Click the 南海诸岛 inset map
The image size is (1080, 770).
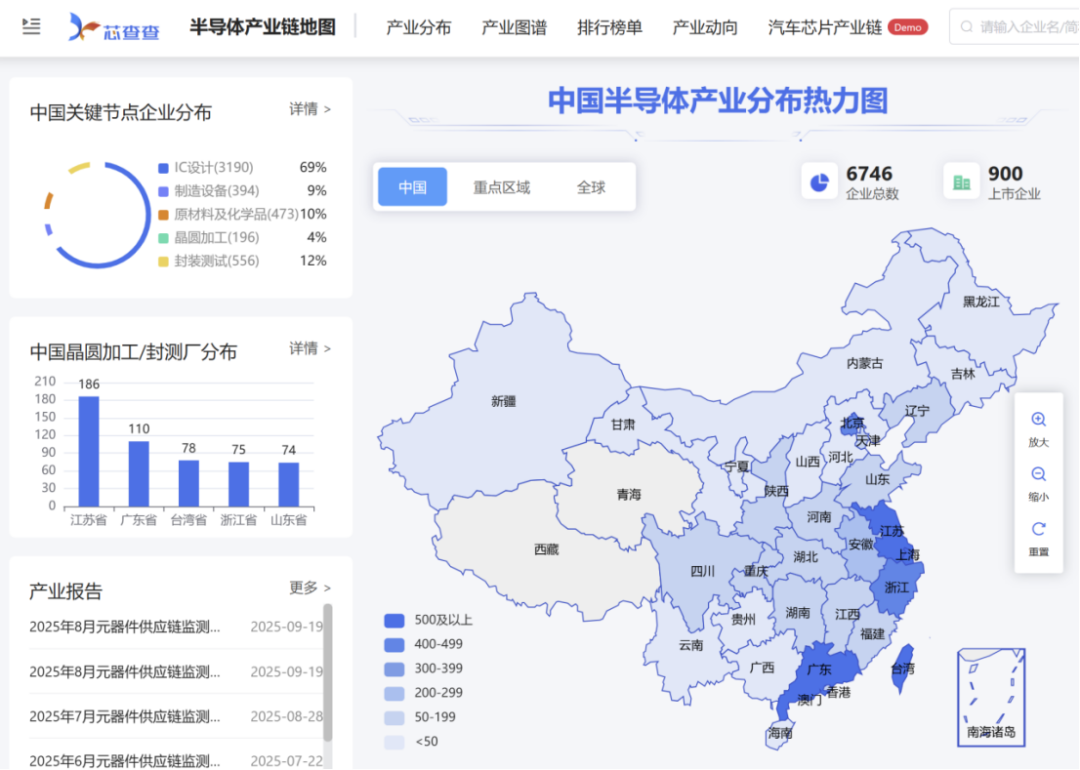tap(991, 697)
